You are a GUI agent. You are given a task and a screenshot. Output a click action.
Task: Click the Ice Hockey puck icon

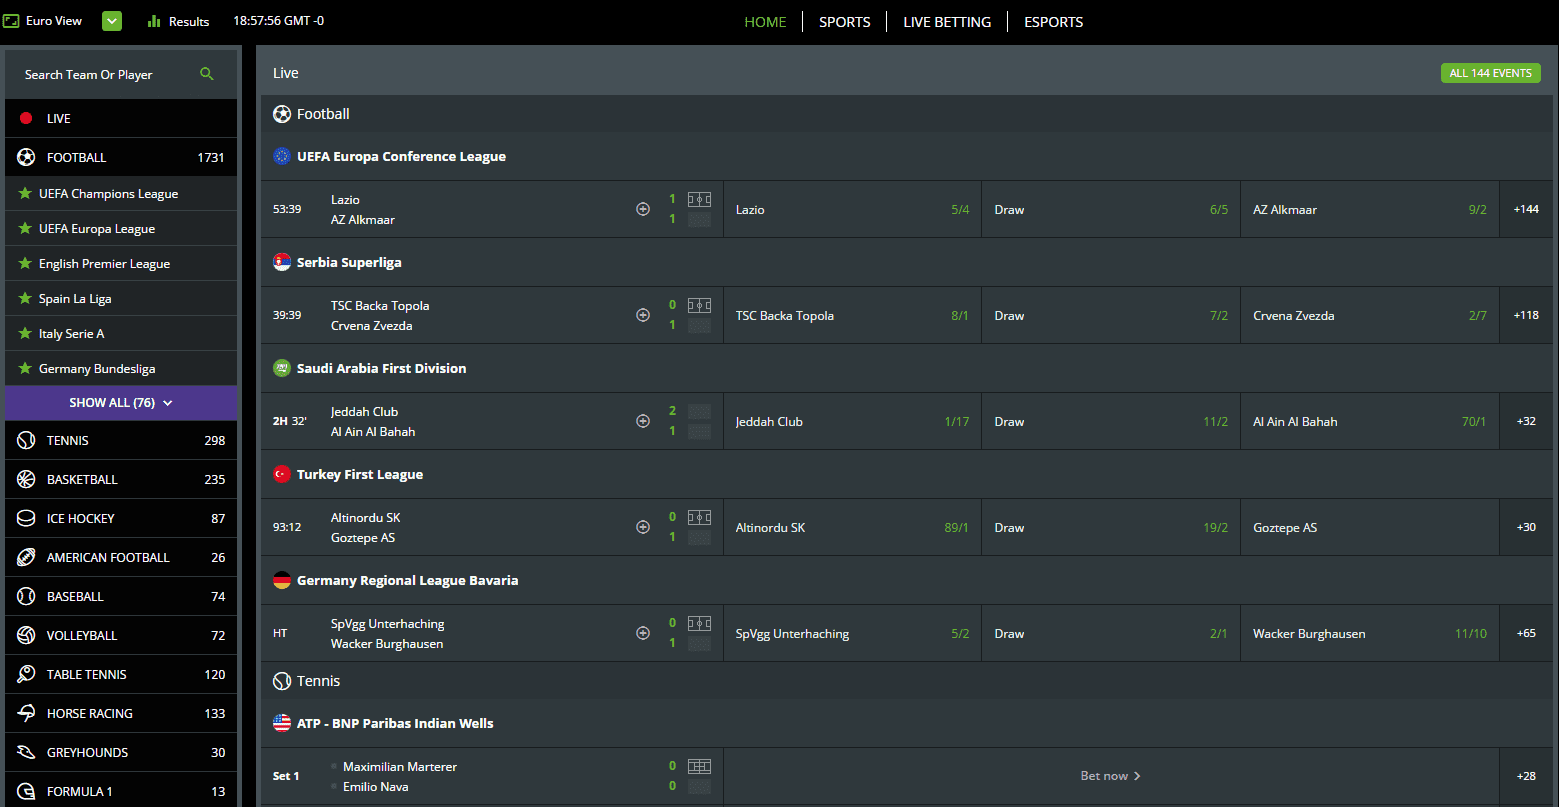pyautogui.click(x=26, y=518)
